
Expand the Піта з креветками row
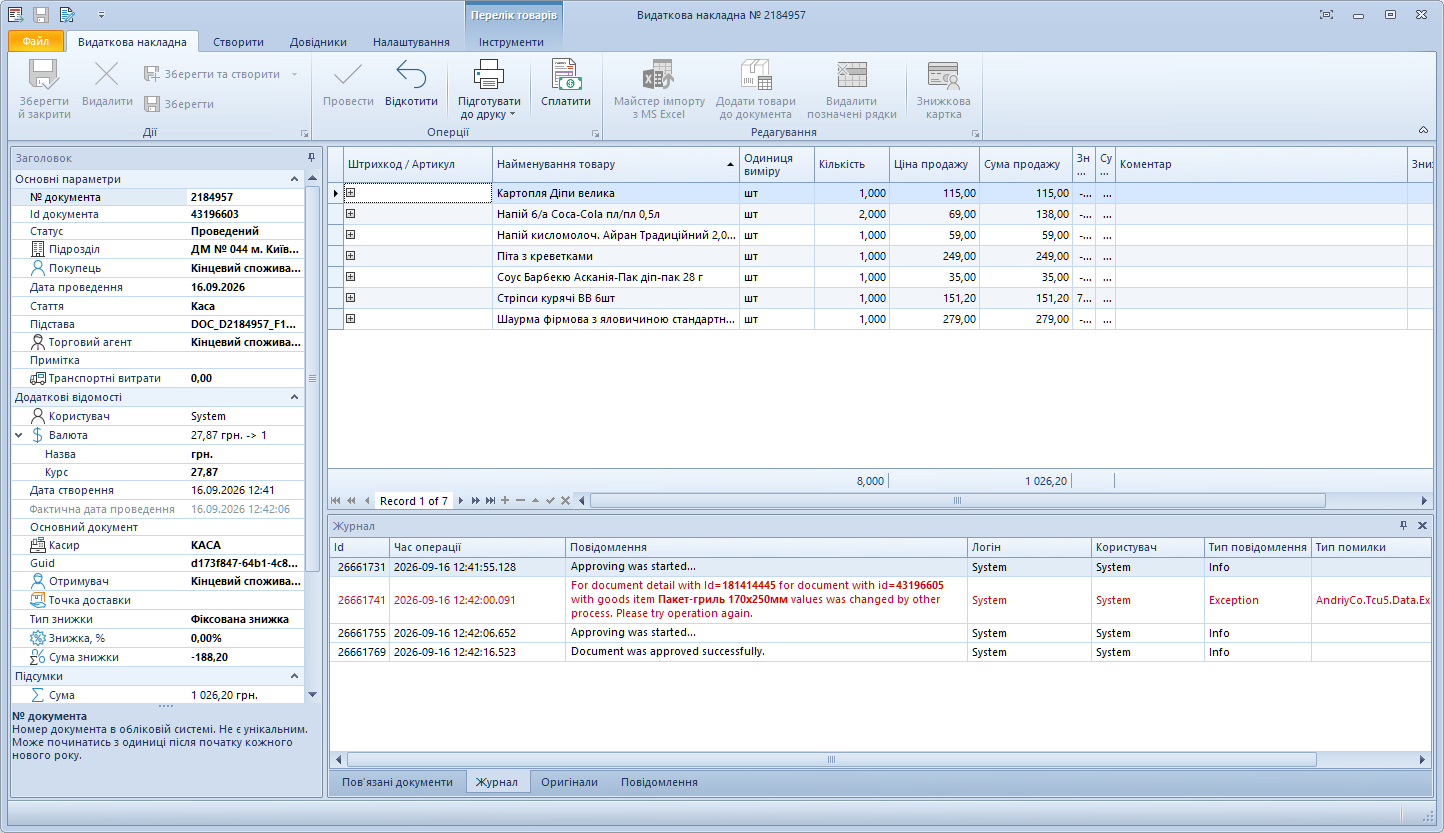(x=350, y=256)
